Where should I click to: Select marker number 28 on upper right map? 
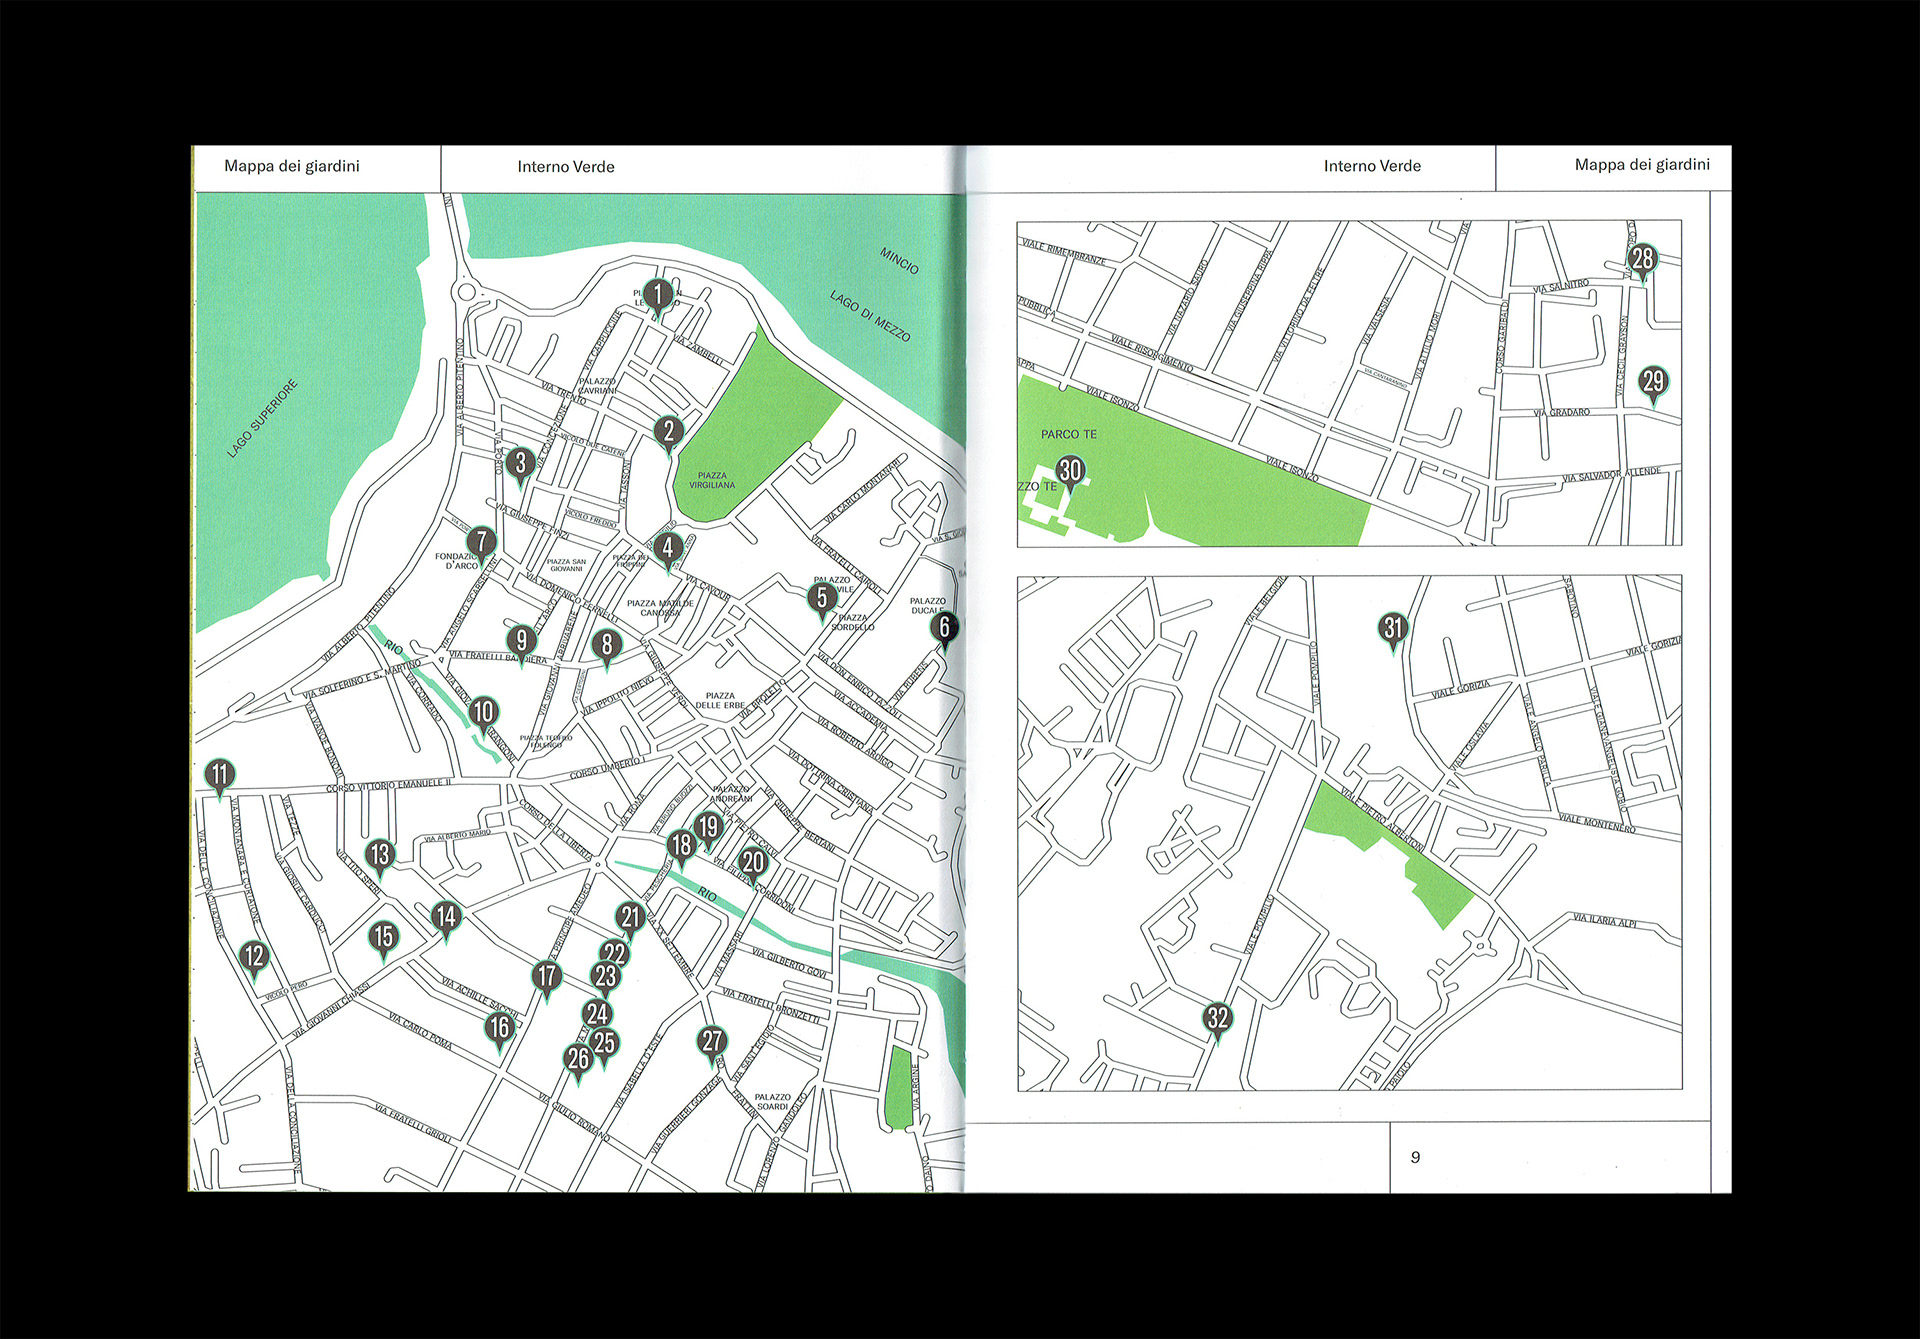pyautogui.click(x=1643, y=259)
